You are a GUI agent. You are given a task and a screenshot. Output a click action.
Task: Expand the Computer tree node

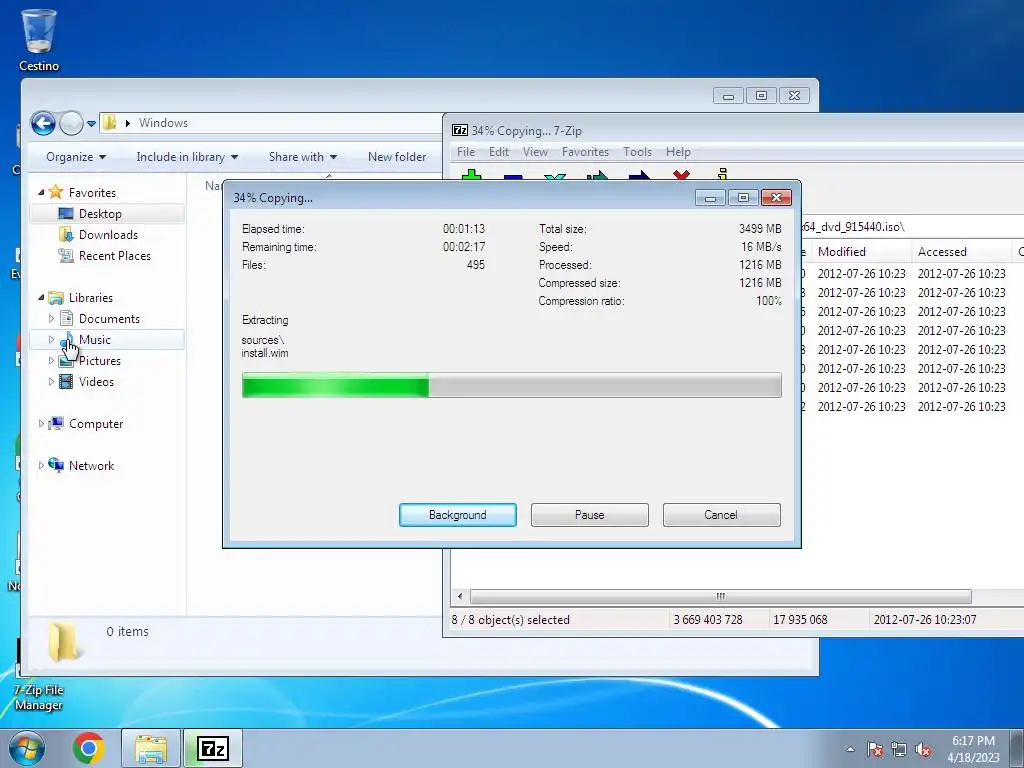tap(41, 423)
